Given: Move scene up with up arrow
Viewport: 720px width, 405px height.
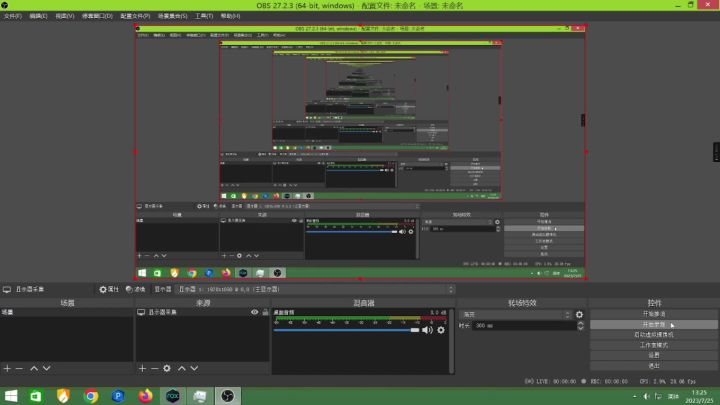Looking at the screenshot, I should (x=34, y=368).
